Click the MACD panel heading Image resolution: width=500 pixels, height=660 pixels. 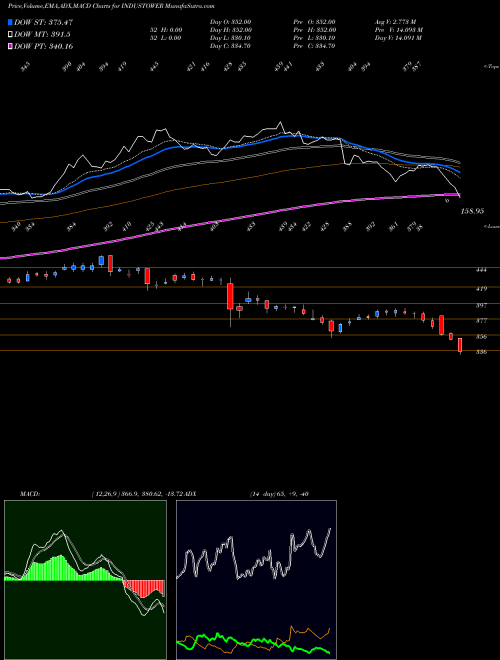pyautogui.click(x=29, y=494)
